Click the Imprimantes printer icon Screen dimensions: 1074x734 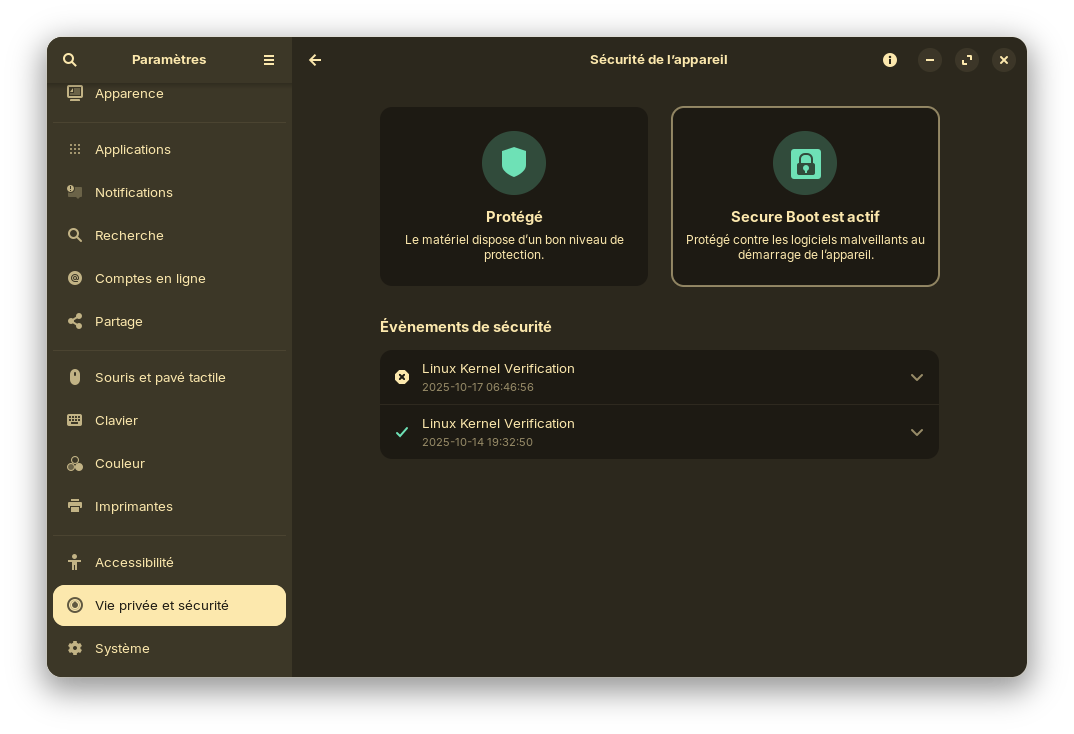[x=75, y=506]
